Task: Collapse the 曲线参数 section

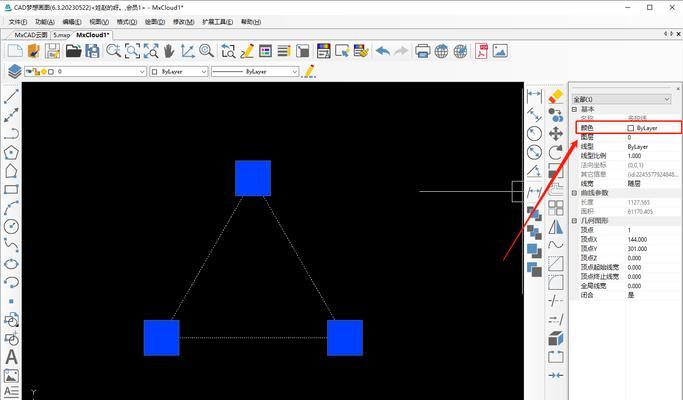Action: tap(575, 193)
